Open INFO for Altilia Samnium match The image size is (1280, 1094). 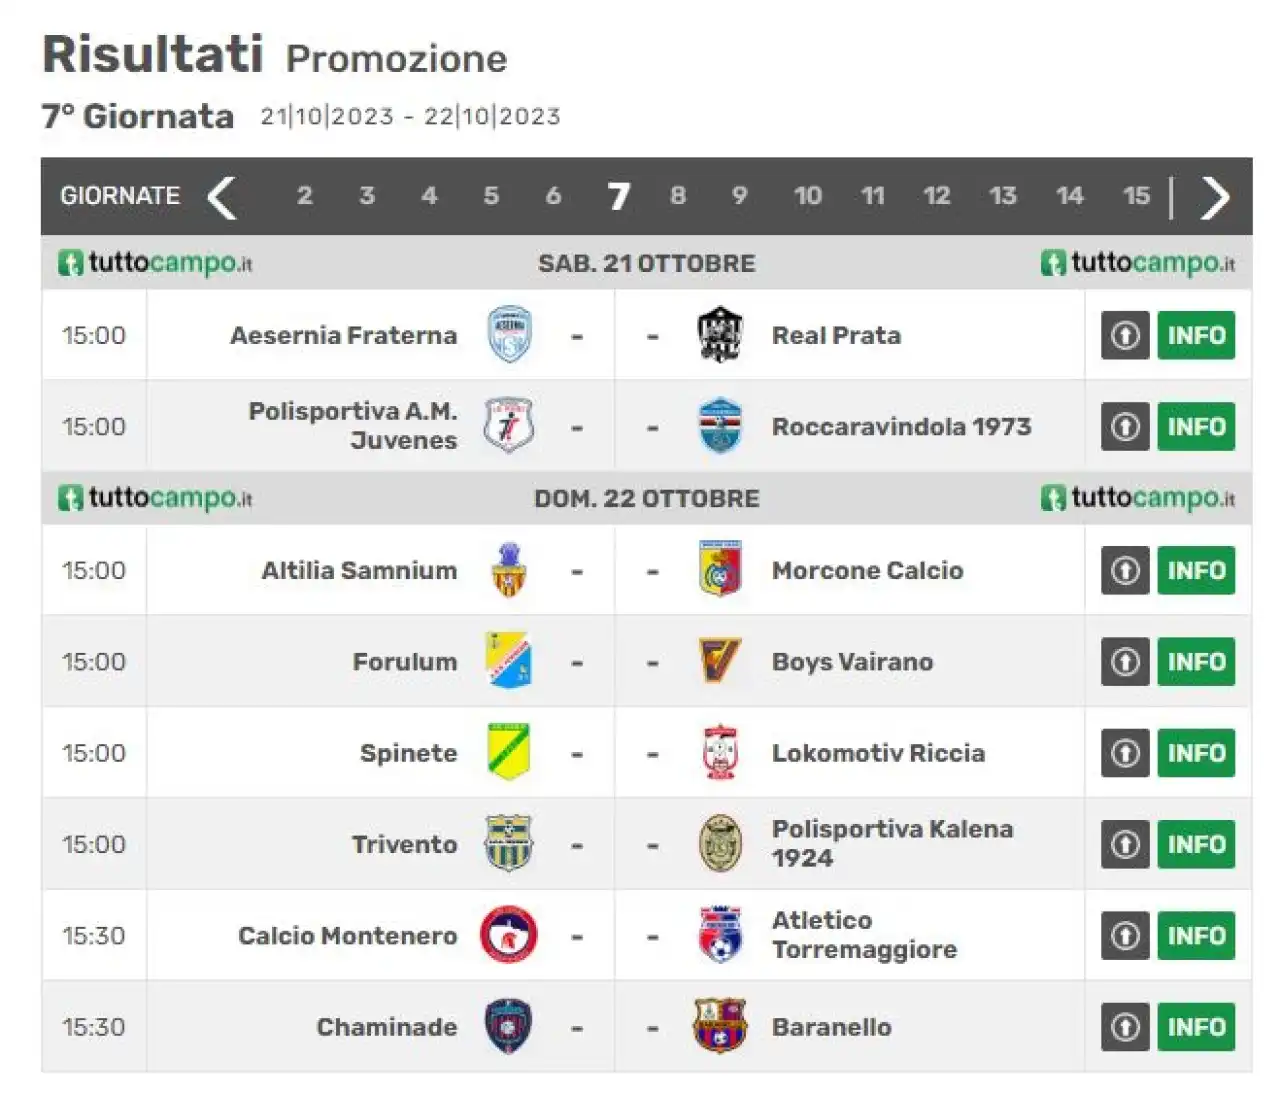1196,571
